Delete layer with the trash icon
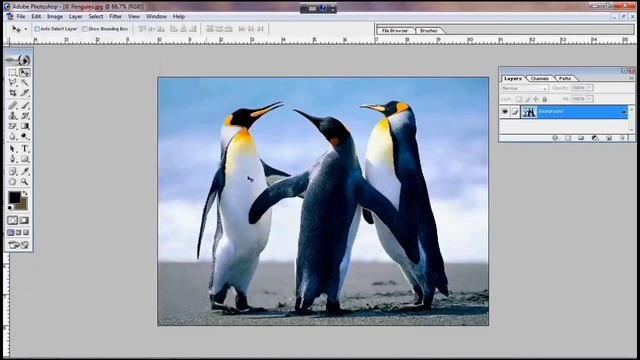Screen dimensions: 640x360 tap(622, 138)
